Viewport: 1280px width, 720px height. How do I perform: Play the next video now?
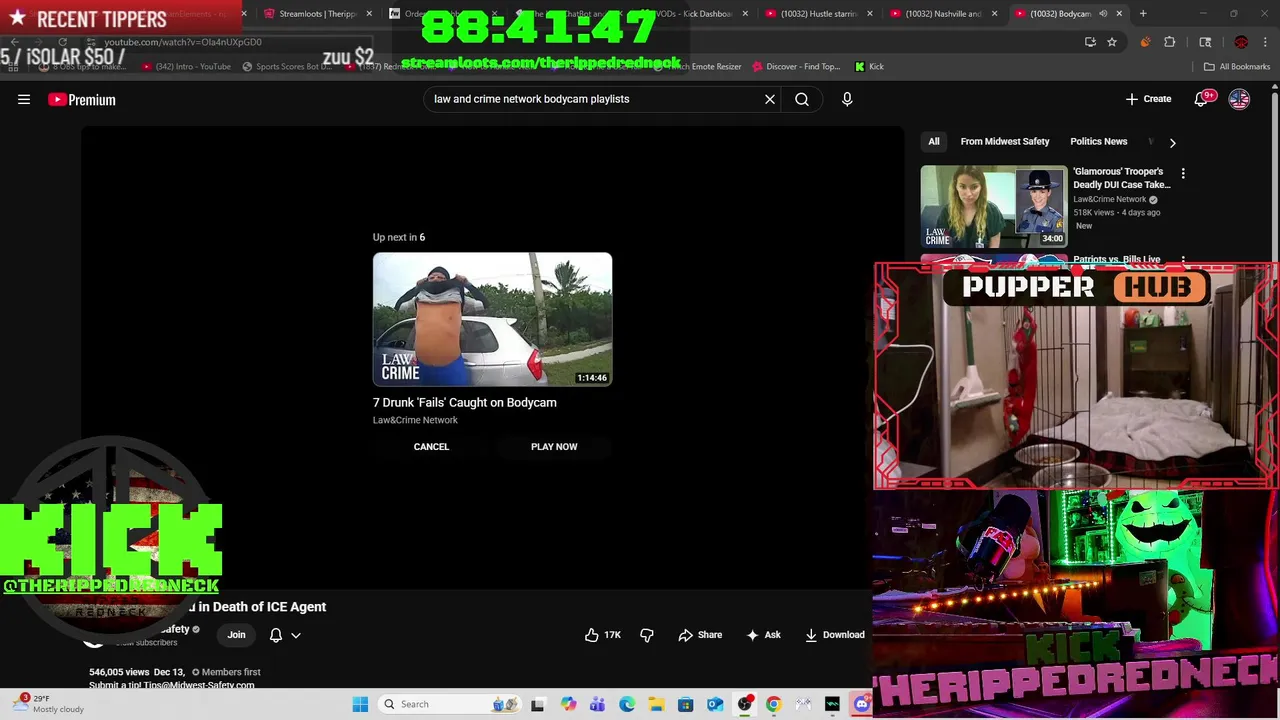[554, 447]
